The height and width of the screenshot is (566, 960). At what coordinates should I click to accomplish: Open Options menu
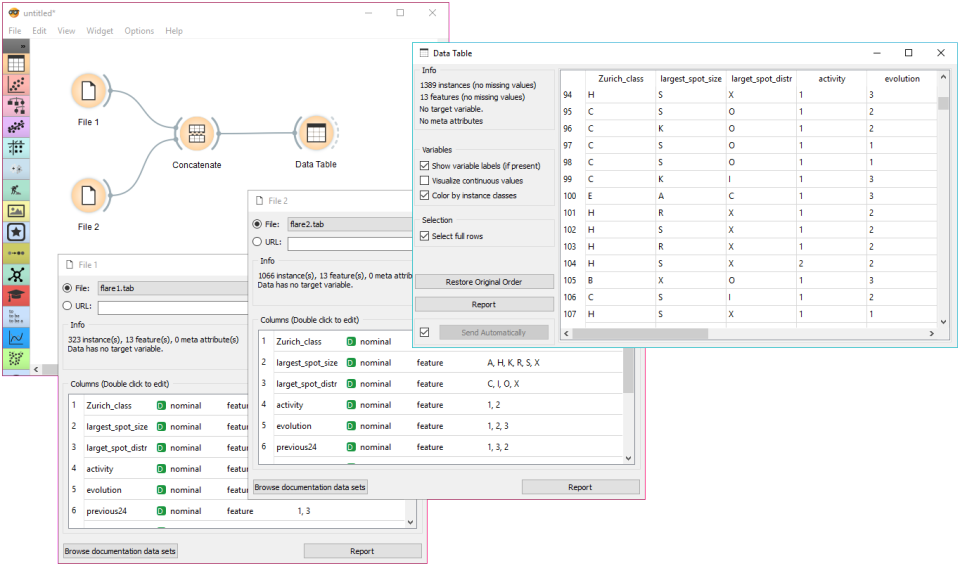(x=139, y=31)
